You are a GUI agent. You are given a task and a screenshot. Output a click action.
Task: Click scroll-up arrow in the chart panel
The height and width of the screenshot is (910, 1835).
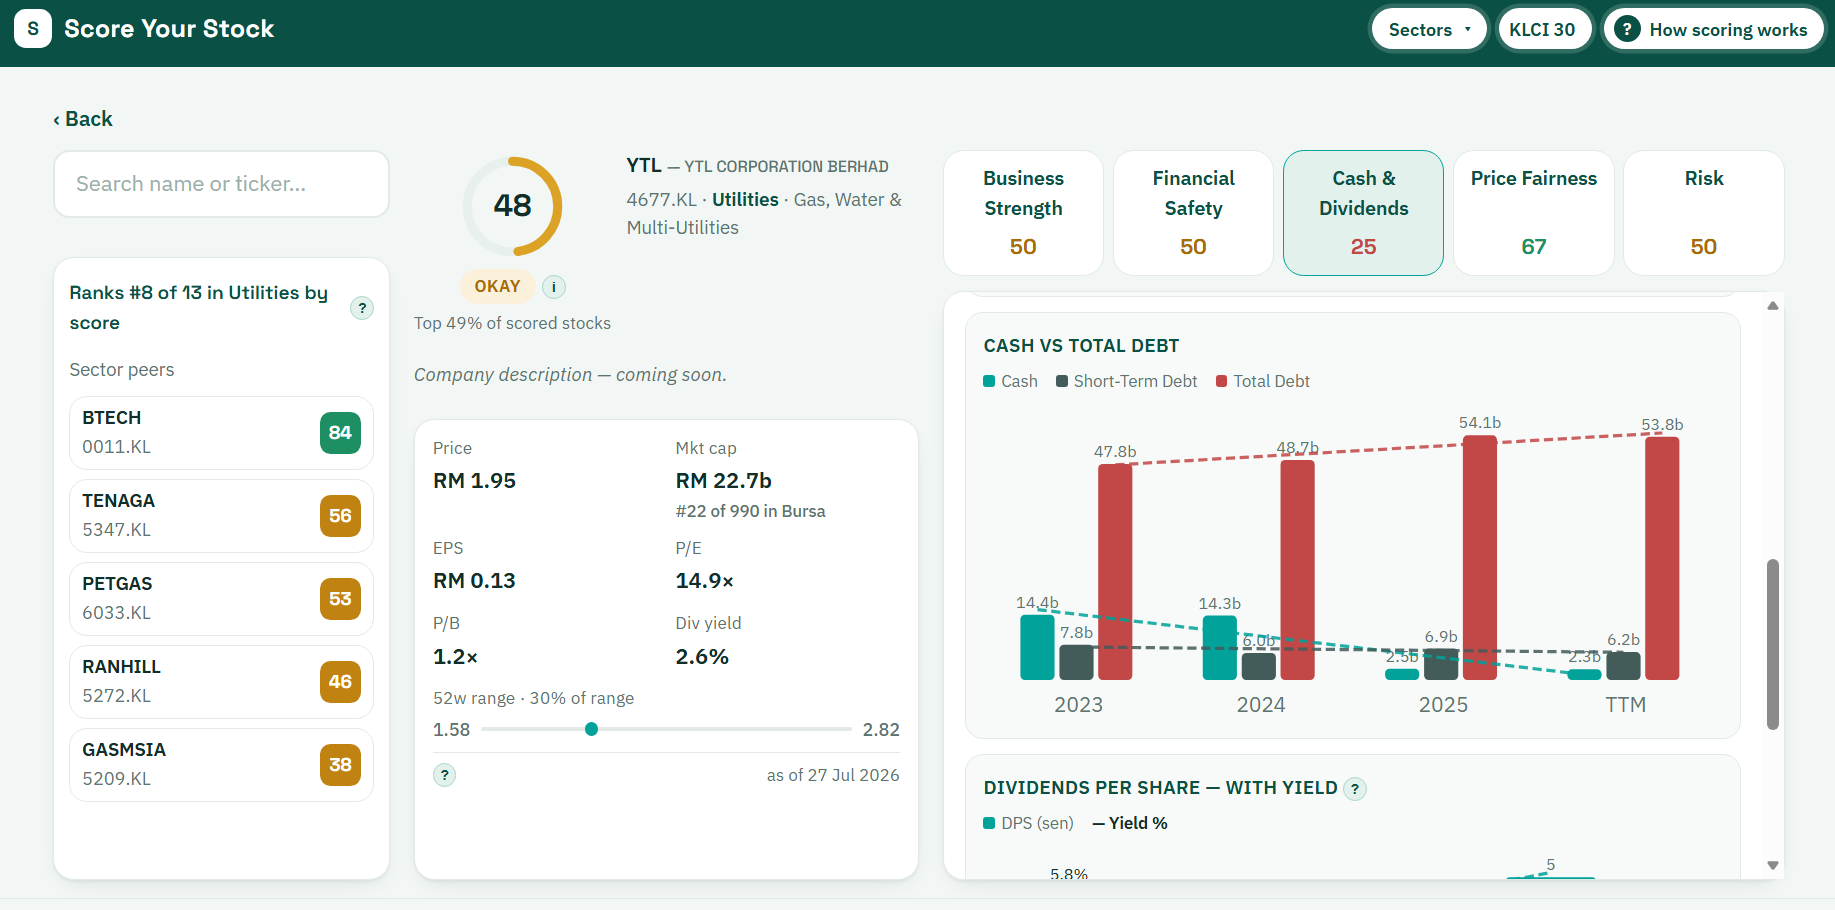click(1773, 306)
